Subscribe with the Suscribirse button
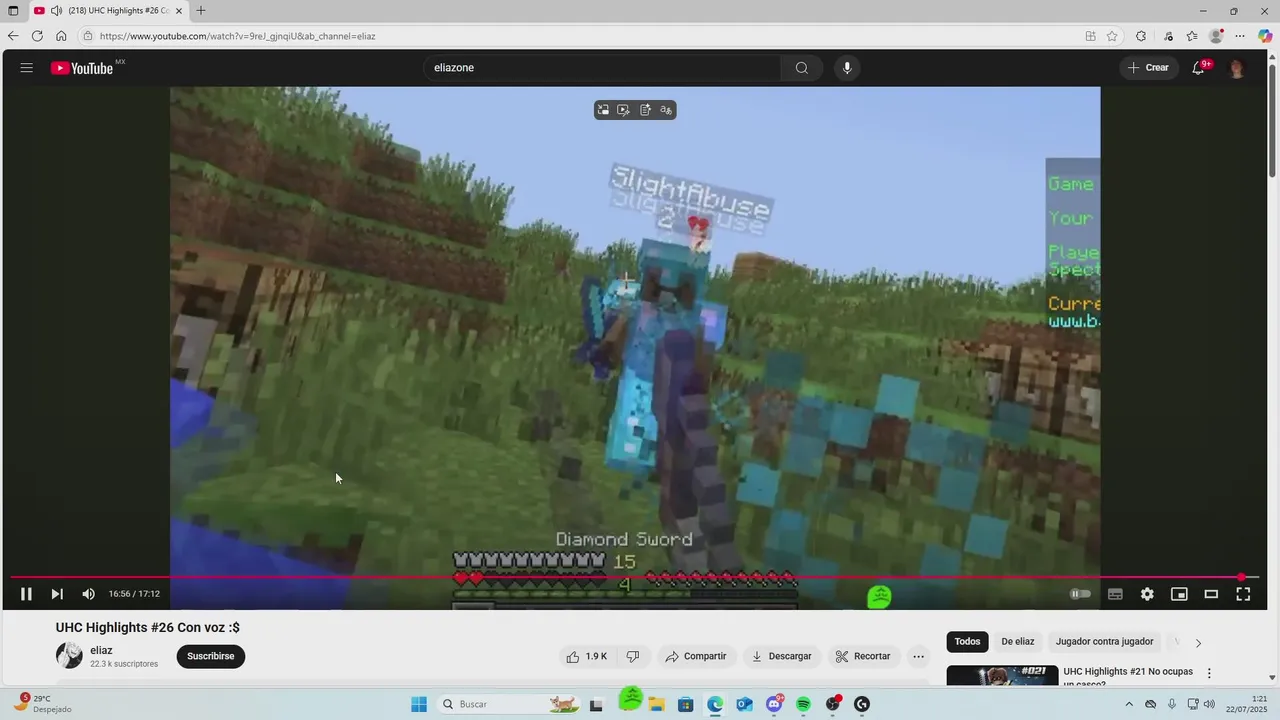This screenshot has width=1280, height=720. tap(211, 656)
